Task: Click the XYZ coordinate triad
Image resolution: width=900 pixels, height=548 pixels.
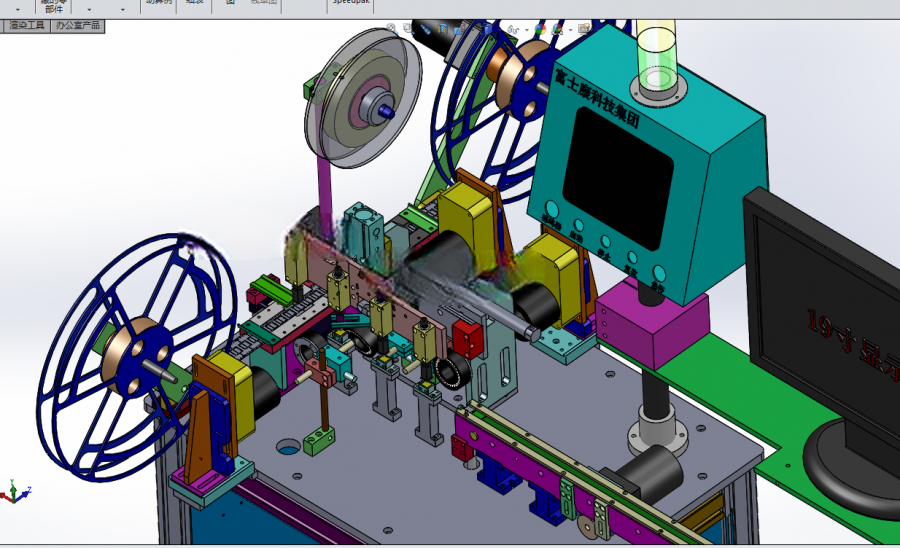Action: [x=15, y=493]
